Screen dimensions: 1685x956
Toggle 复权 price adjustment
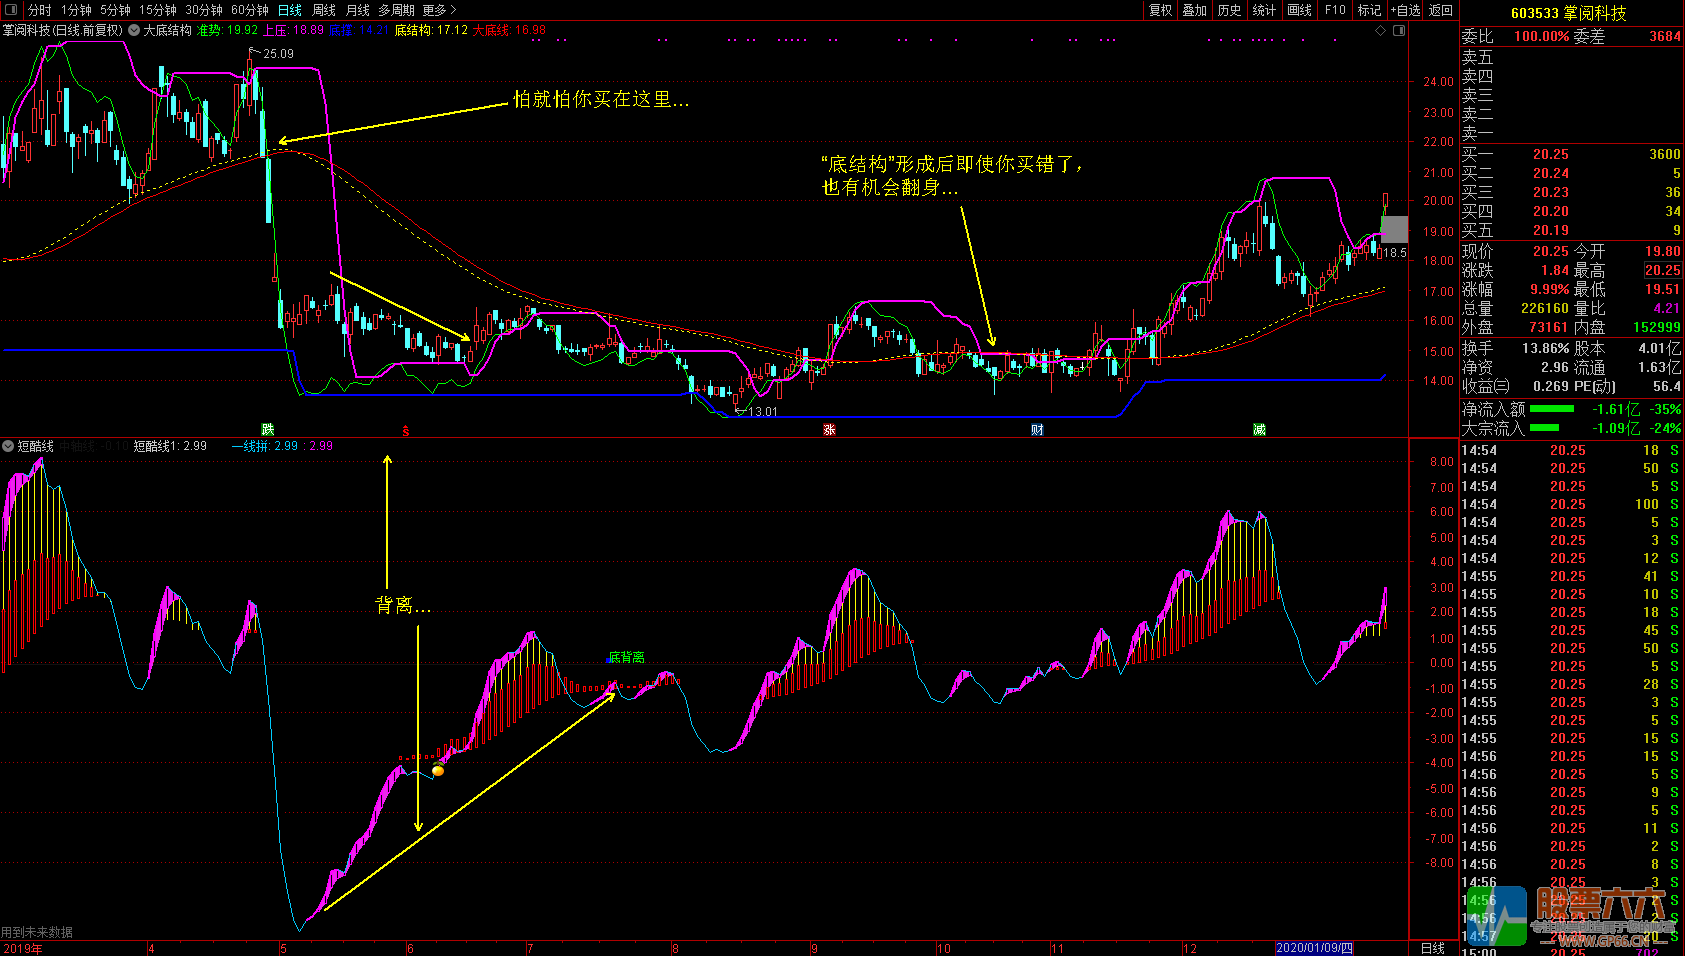coord(1160,10)
